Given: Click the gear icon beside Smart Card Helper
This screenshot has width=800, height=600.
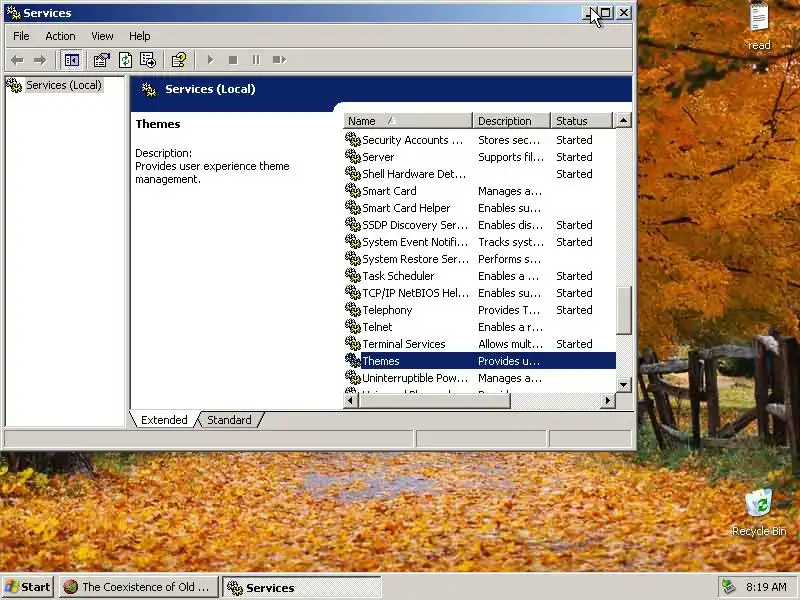Looking at the screenshot, I should click(x=353, y=207).
